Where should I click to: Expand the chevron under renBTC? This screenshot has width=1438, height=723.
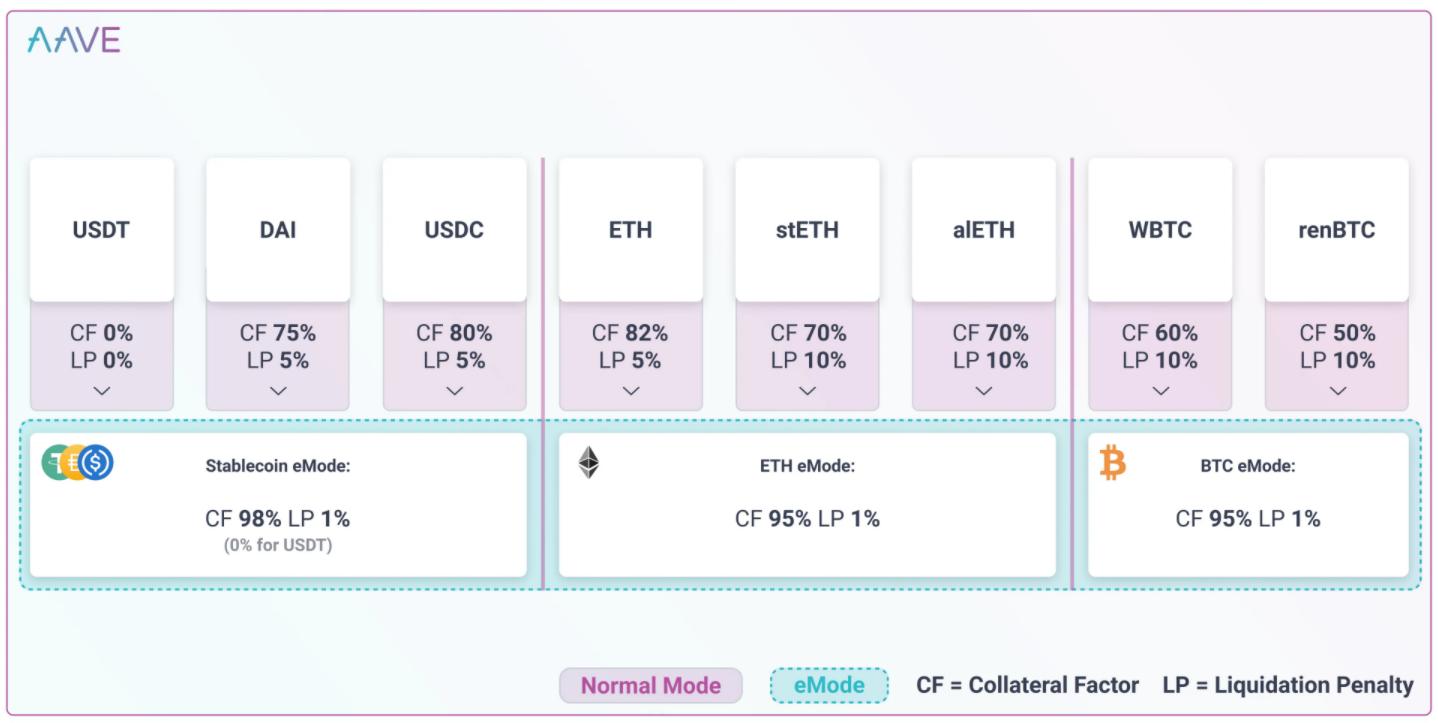[x=1337, y=391]
